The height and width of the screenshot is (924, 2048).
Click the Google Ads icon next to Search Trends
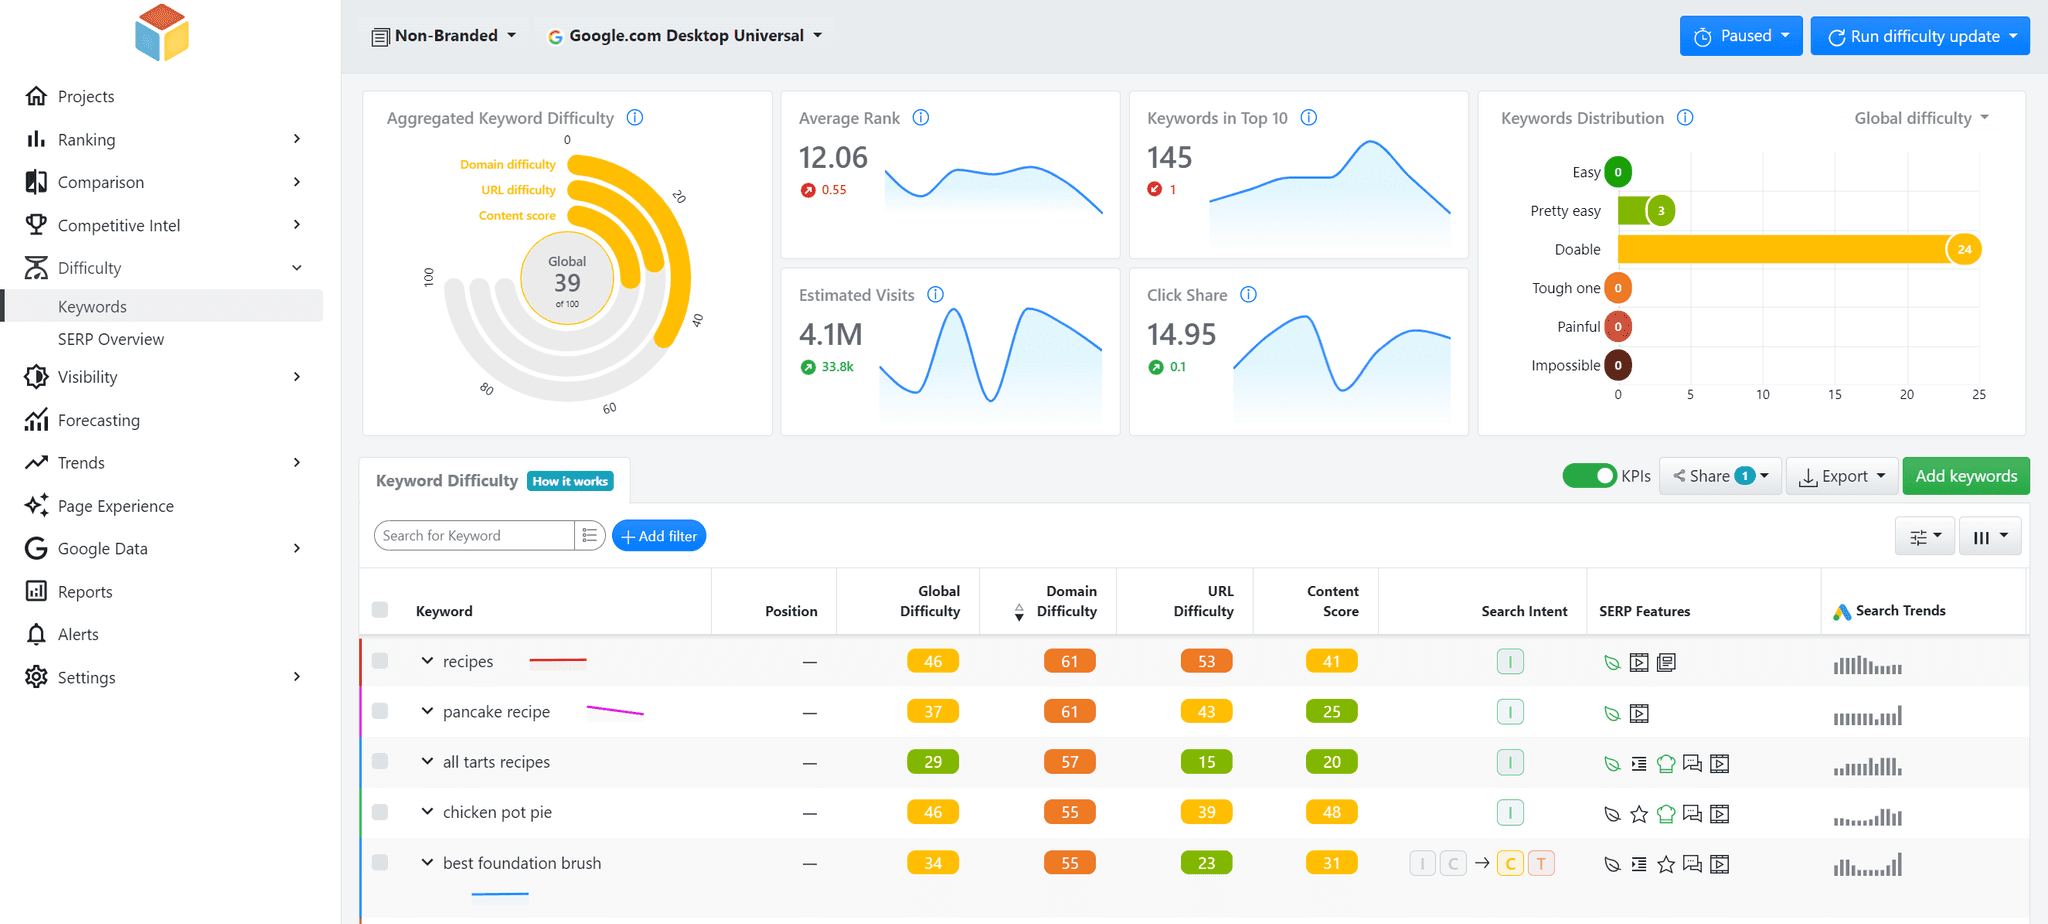(x=1842, y=610)
